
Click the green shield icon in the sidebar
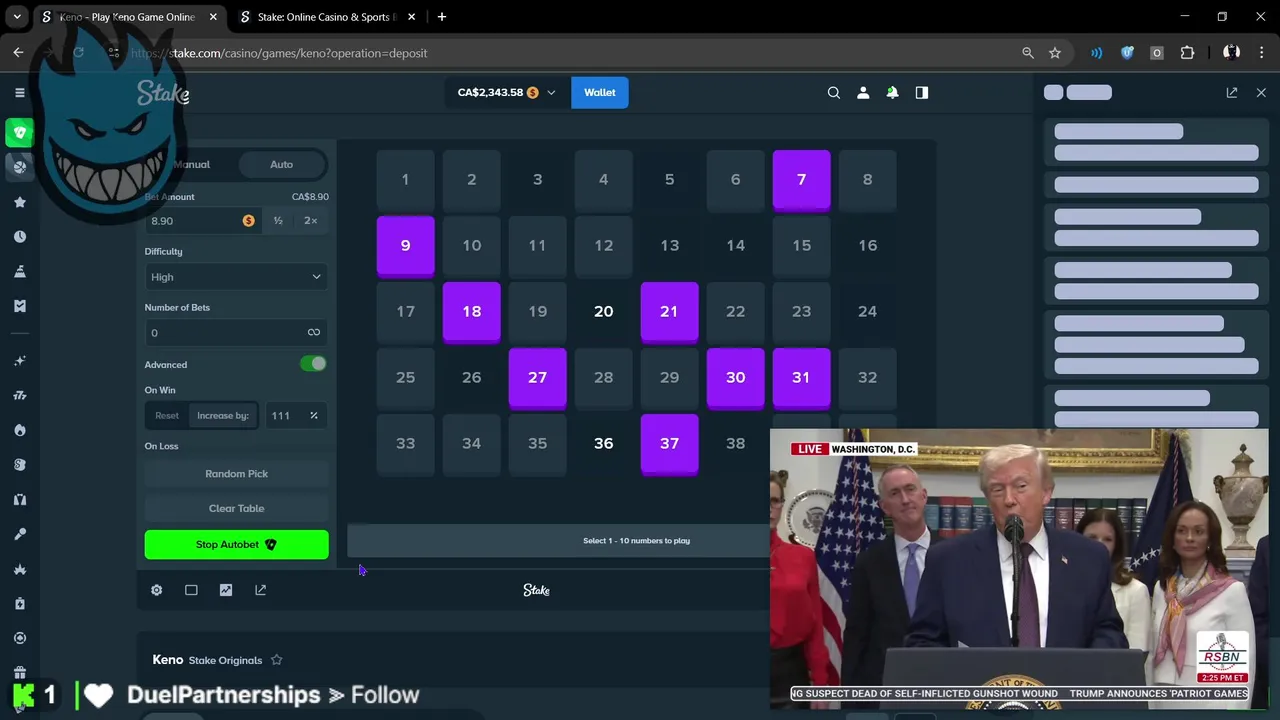coord(19,132)
